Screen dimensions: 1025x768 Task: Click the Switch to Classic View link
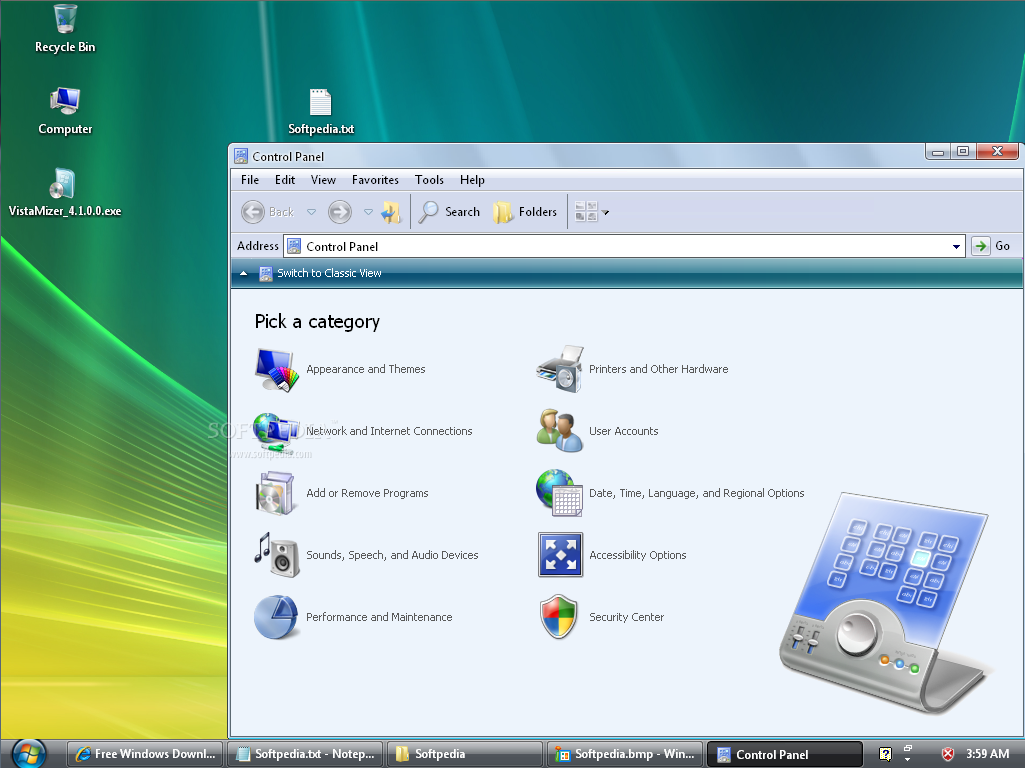click(x=329, y=273)
